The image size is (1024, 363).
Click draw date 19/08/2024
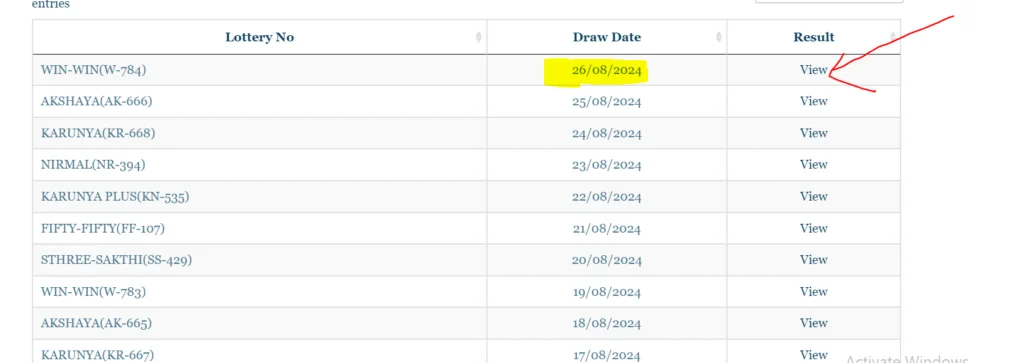(x=607, y=292)
